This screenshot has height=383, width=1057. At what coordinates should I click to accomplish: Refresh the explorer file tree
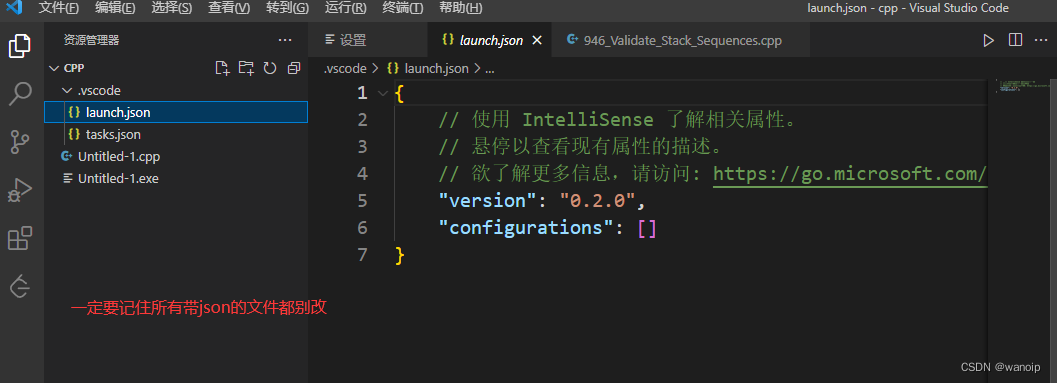click(x=270, y=68)
